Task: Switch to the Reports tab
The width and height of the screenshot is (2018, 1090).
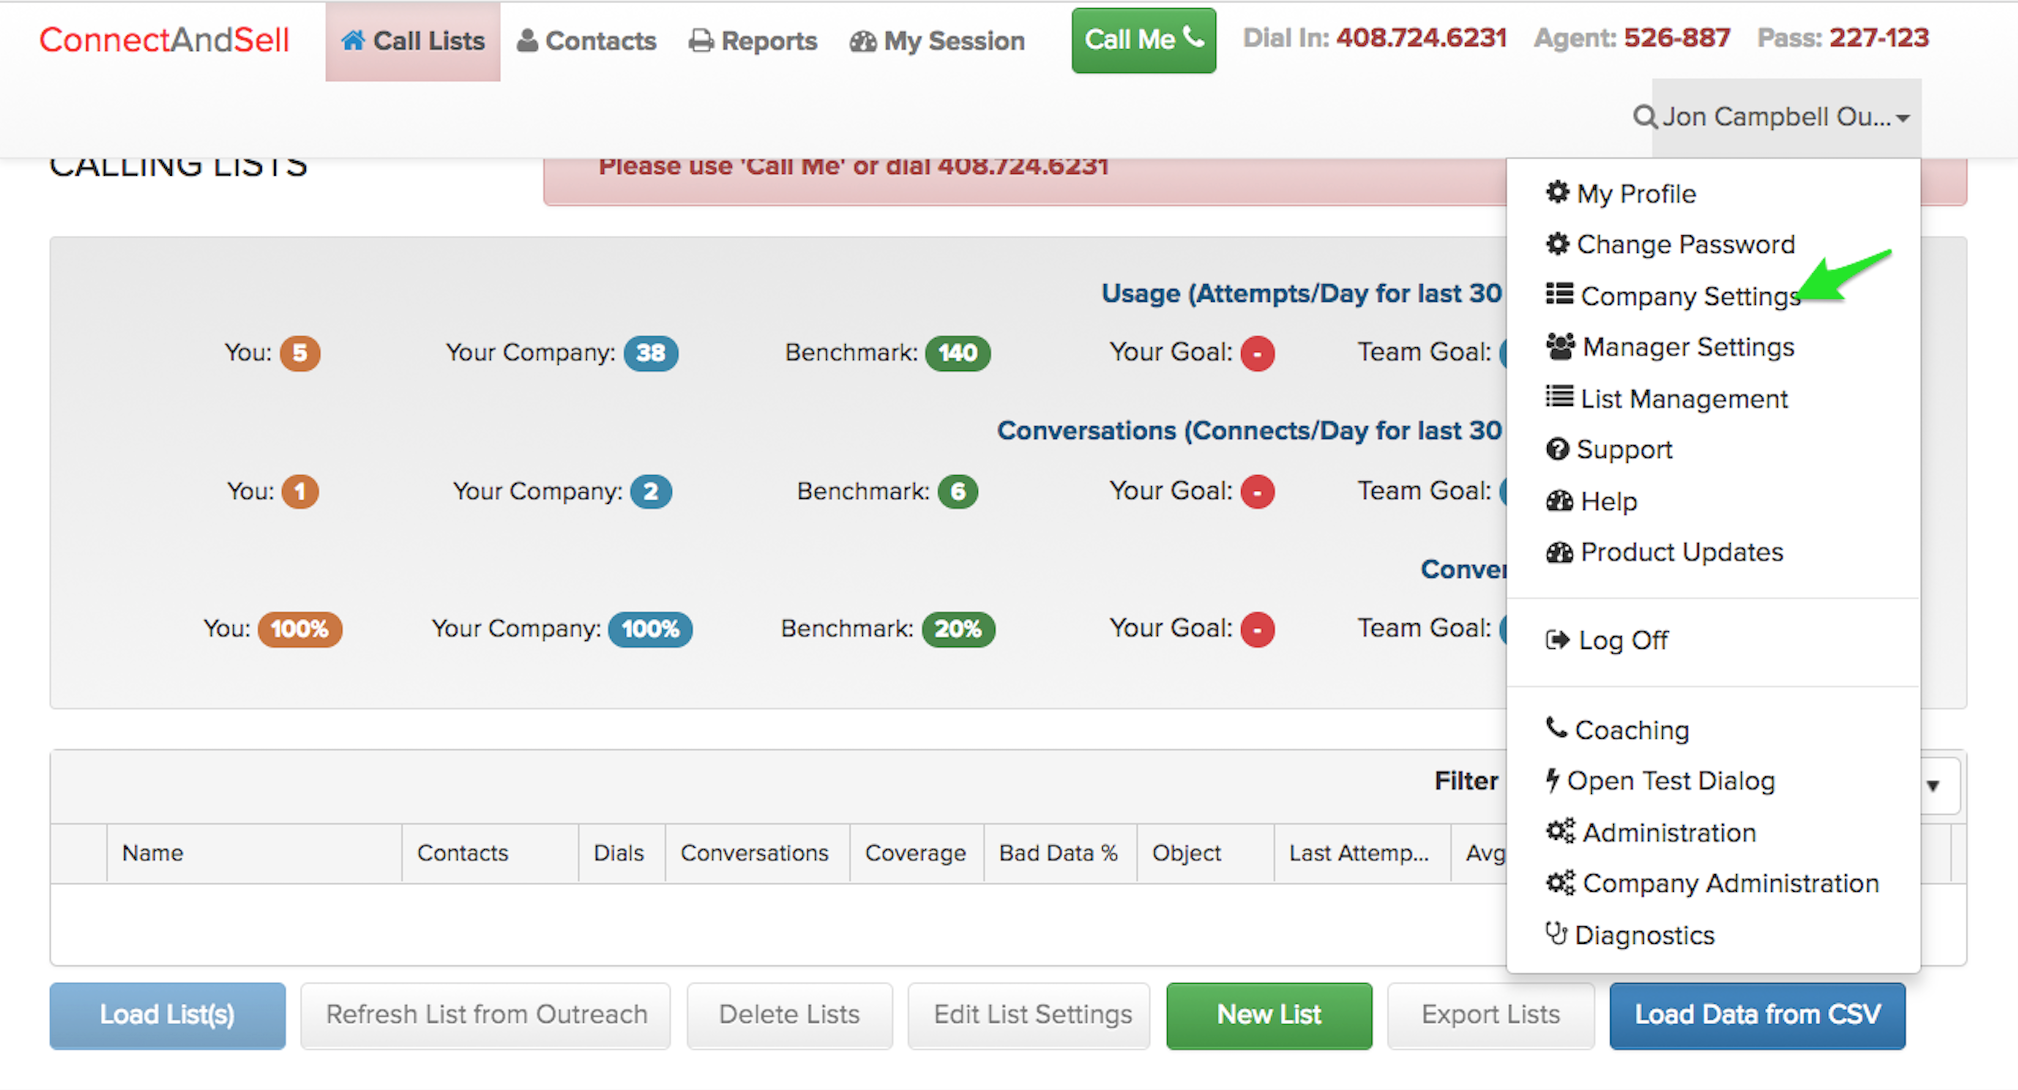Action: click(753, 41)
